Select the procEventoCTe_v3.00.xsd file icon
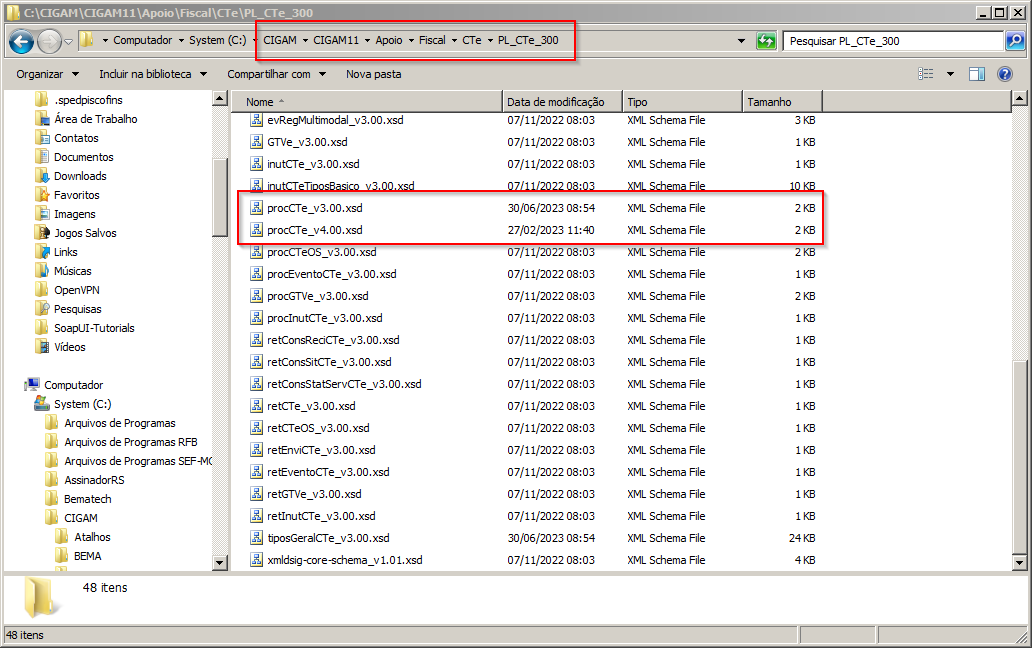The height and width of the screenshot is (648, 1032). [257, 274]
